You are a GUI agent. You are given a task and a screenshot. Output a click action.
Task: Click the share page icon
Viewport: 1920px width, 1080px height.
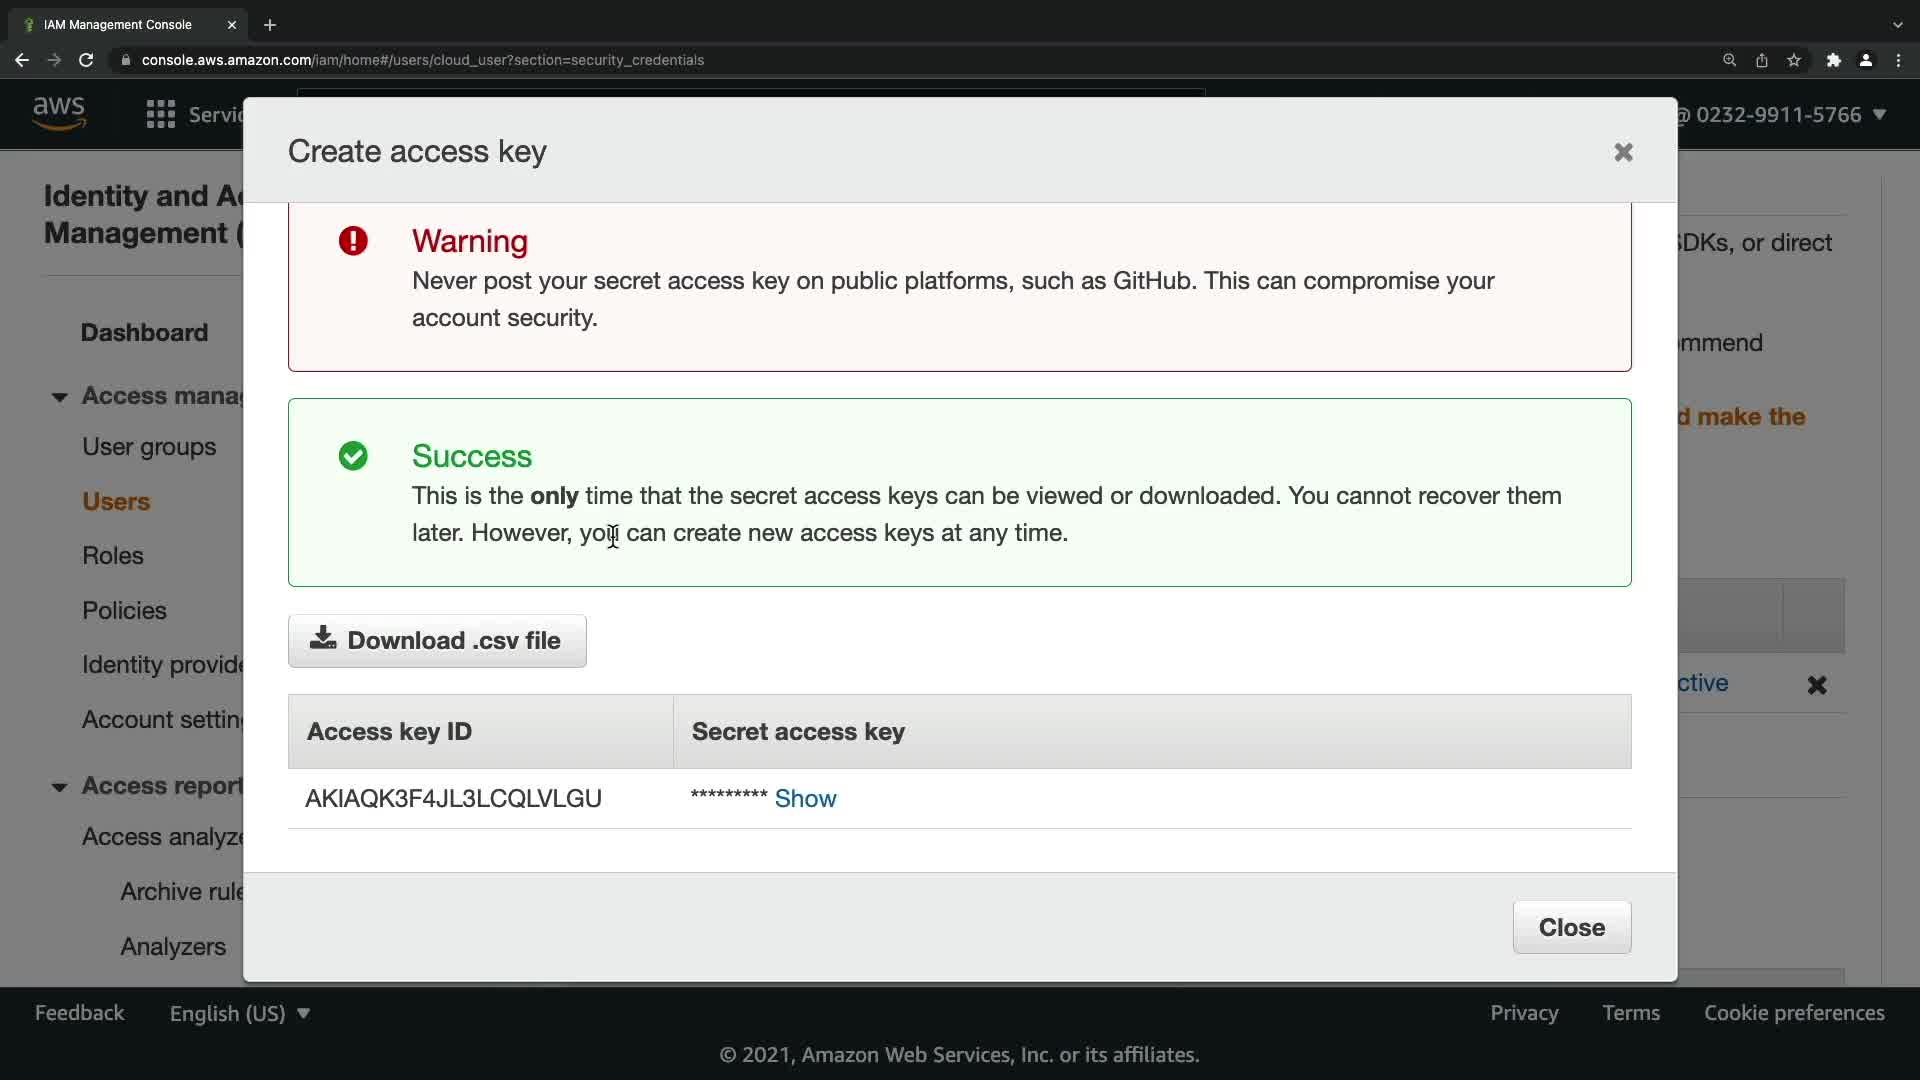[x=1762, y=60]
